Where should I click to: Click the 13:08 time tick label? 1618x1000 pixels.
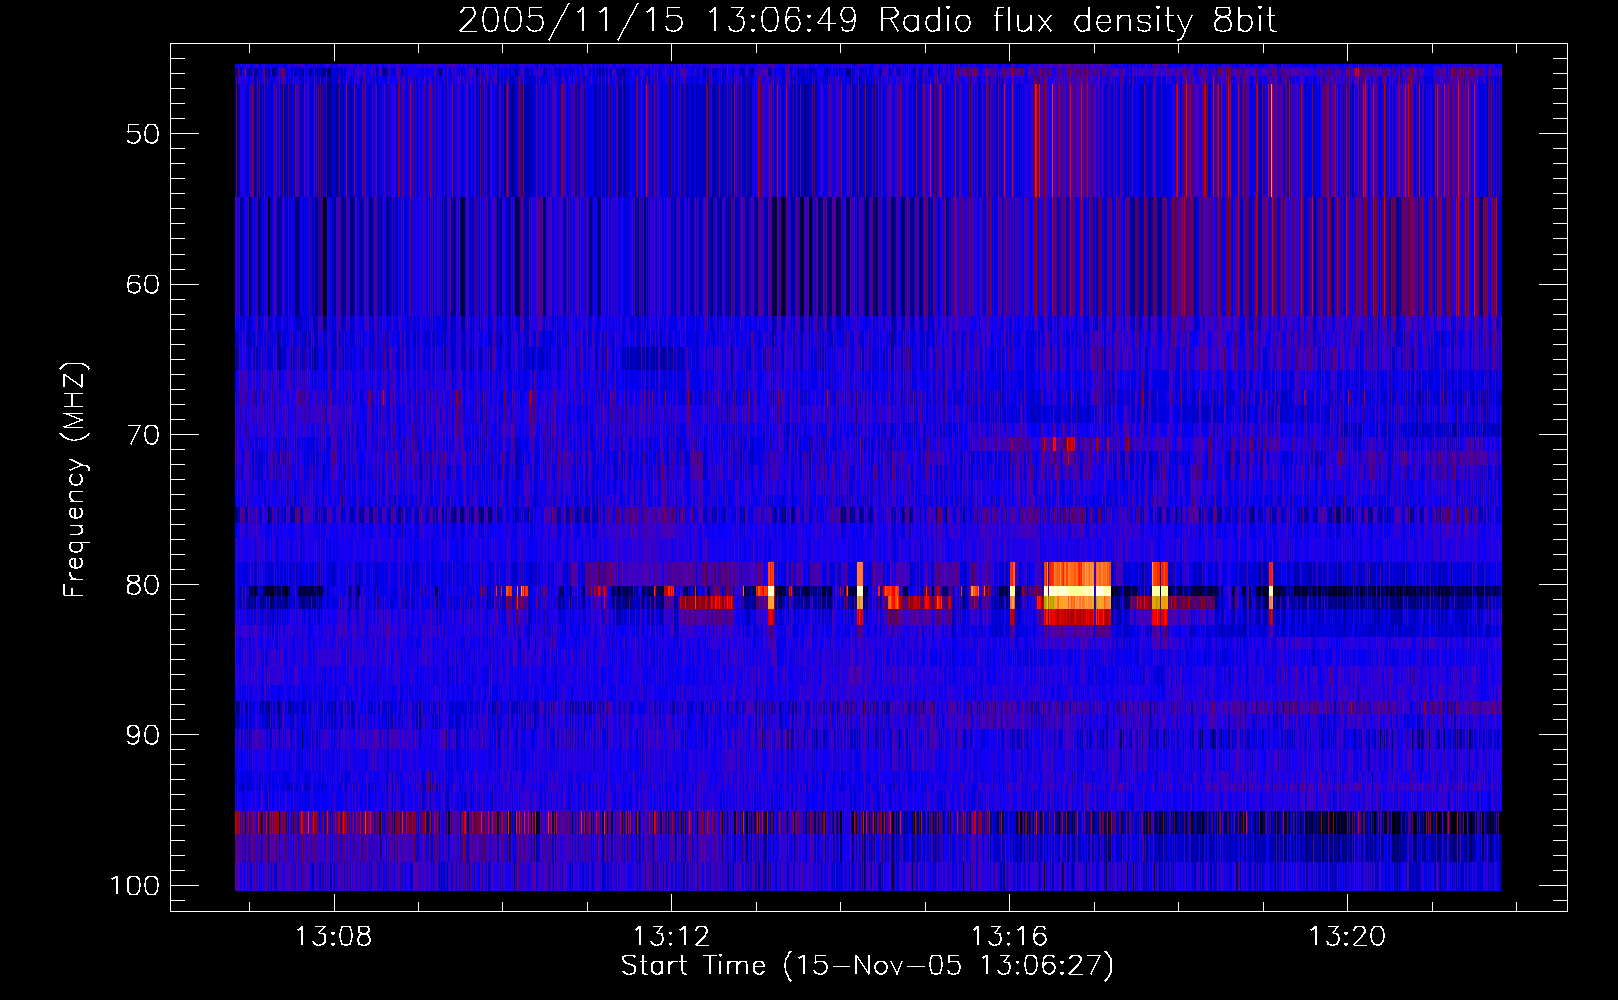point(334,937)
